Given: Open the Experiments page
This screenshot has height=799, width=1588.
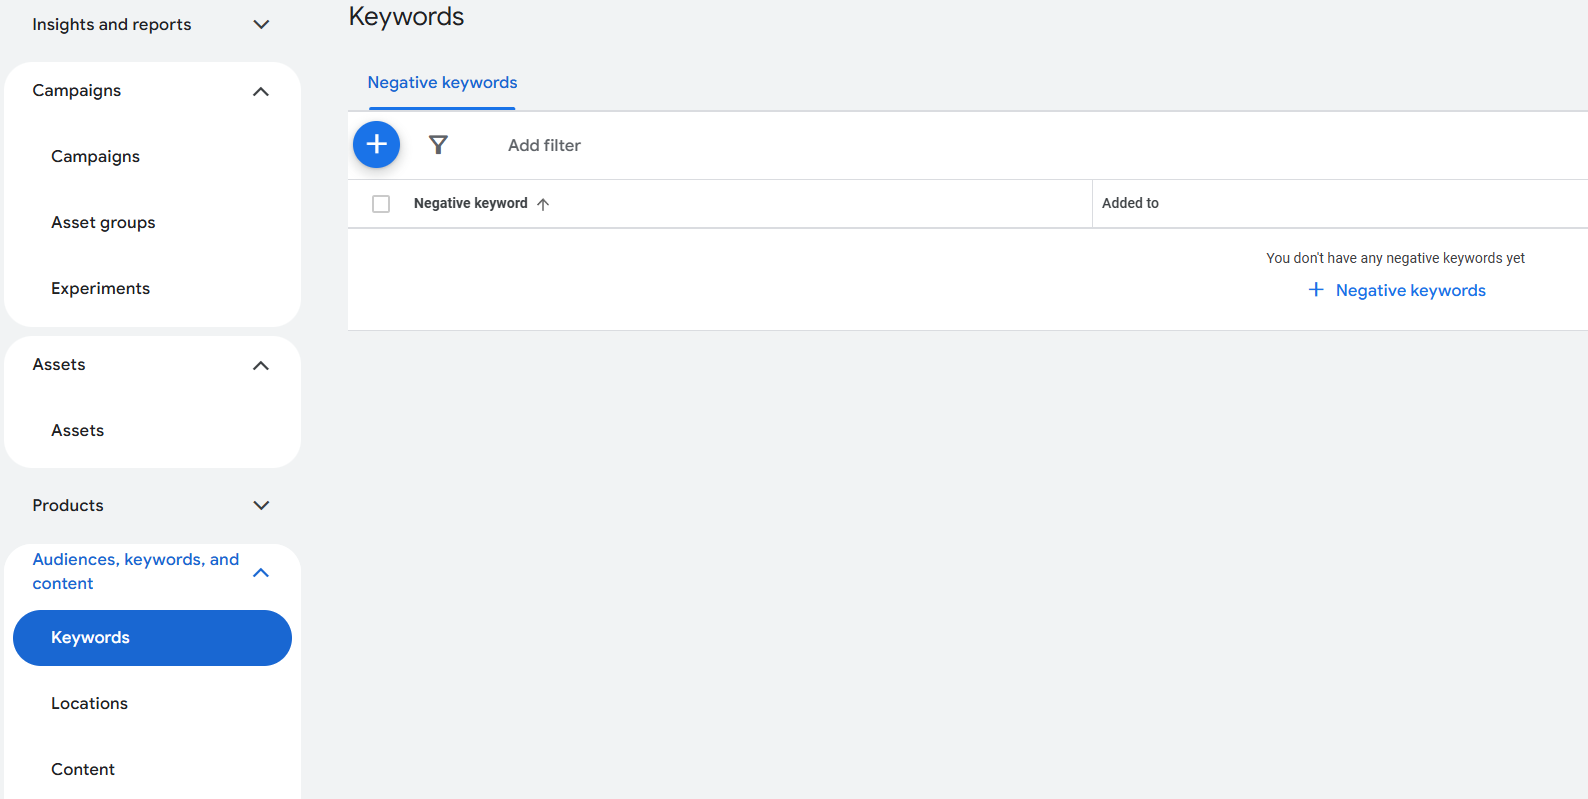Looking at the screenshot, I should tap(100, 289).
